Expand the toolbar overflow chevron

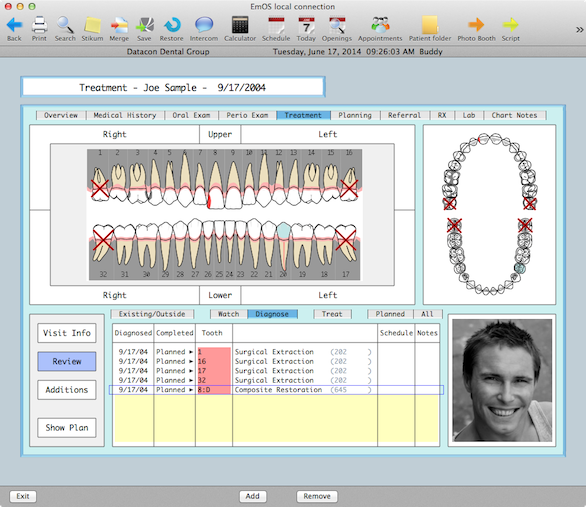point(579,30)
